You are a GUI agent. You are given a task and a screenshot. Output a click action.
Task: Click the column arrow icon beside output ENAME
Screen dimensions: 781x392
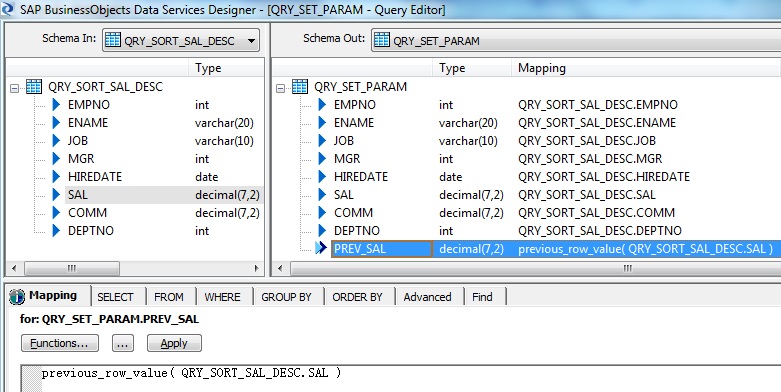(322, 123)
